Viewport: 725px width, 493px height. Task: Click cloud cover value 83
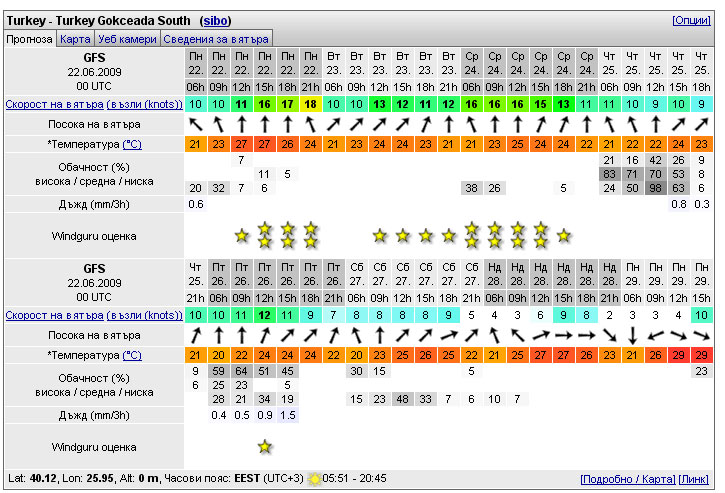609,174
